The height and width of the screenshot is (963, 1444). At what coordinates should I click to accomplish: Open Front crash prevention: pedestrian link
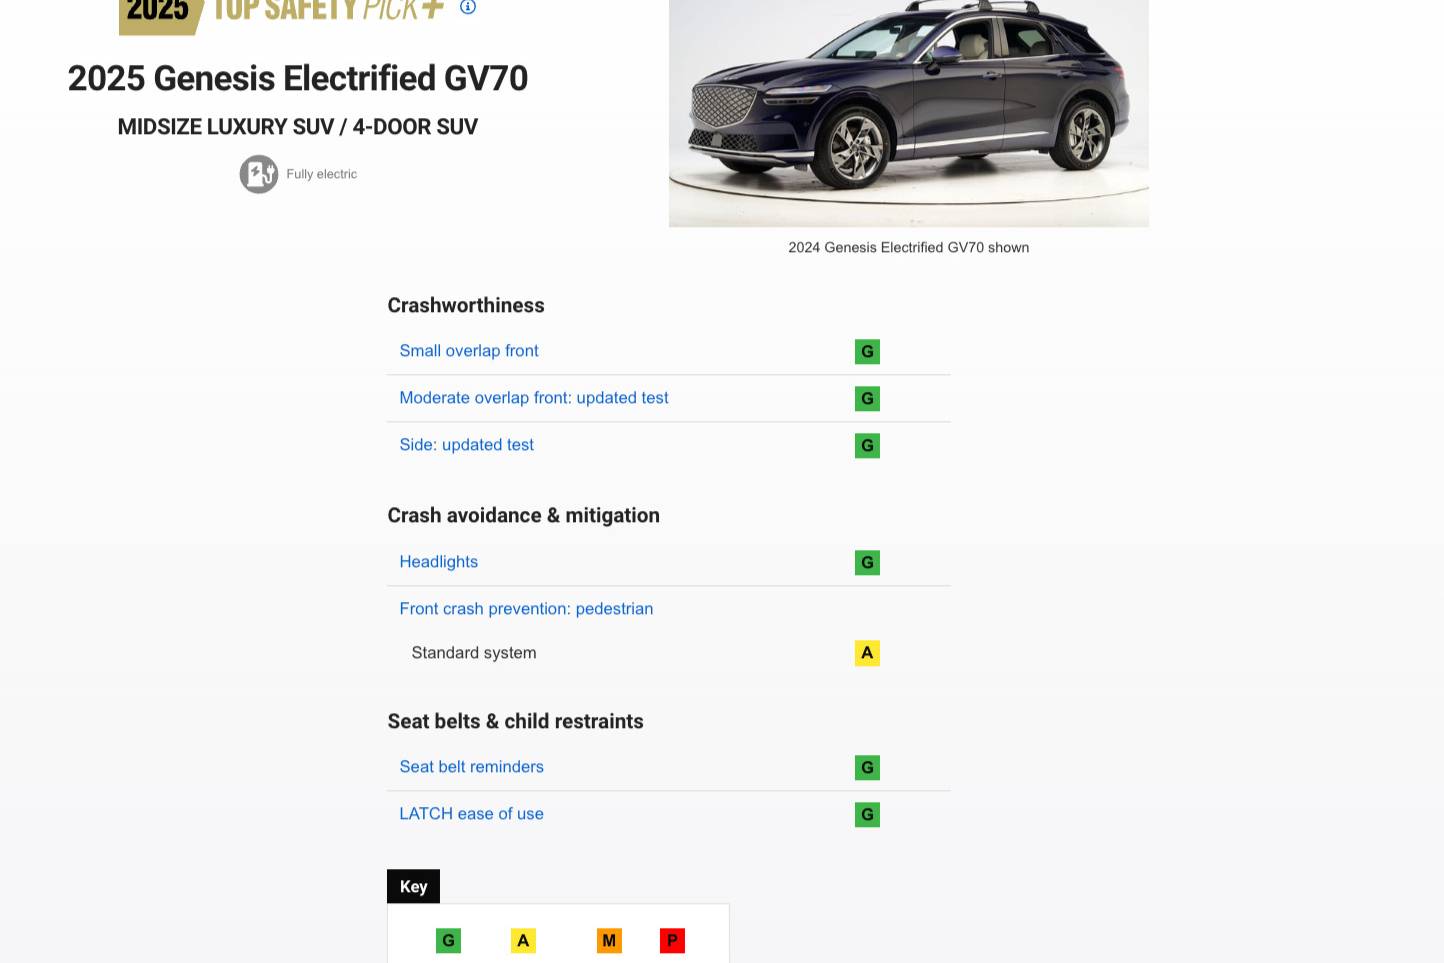click(x=526, y=609)
